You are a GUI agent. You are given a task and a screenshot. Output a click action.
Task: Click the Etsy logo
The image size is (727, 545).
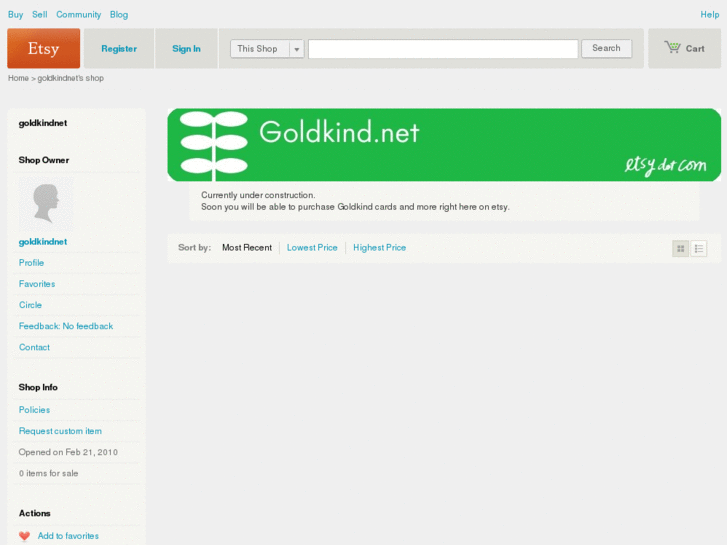pyautogui.click(x=44, y=48)
